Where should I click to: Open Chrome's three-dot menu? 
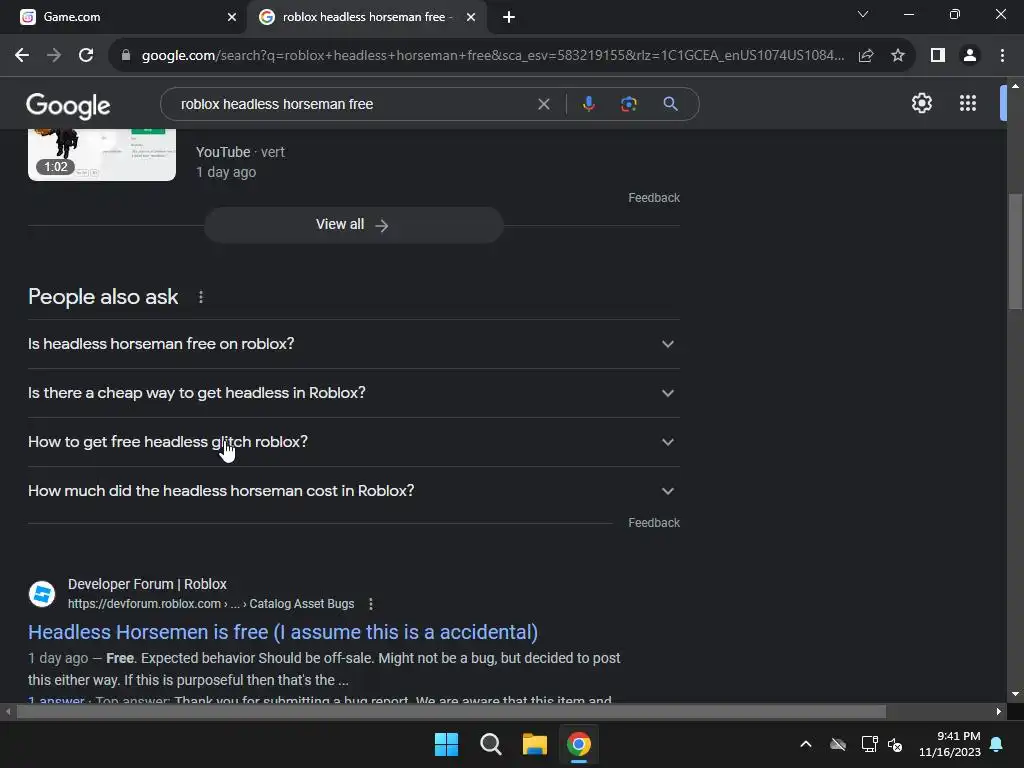pyautogui.click(x=1002, y=56)
